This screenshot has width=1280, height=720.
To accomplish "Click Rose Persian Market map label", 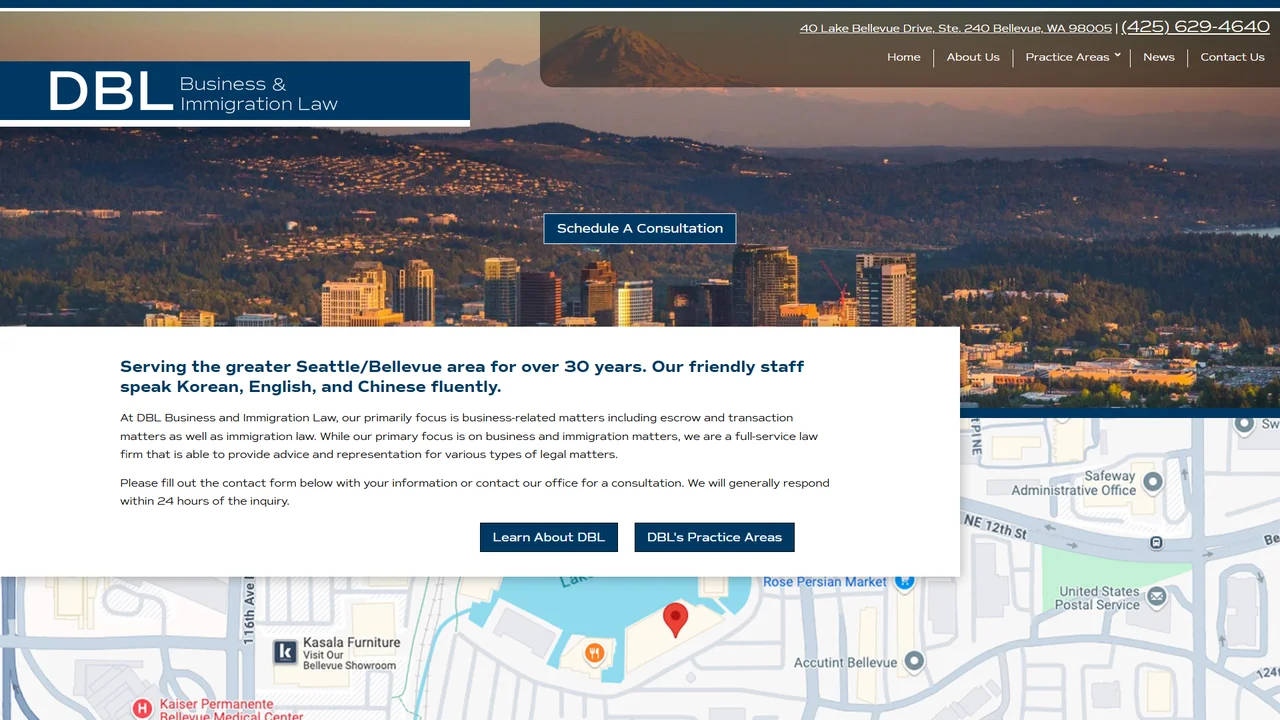I will (825, 582).
